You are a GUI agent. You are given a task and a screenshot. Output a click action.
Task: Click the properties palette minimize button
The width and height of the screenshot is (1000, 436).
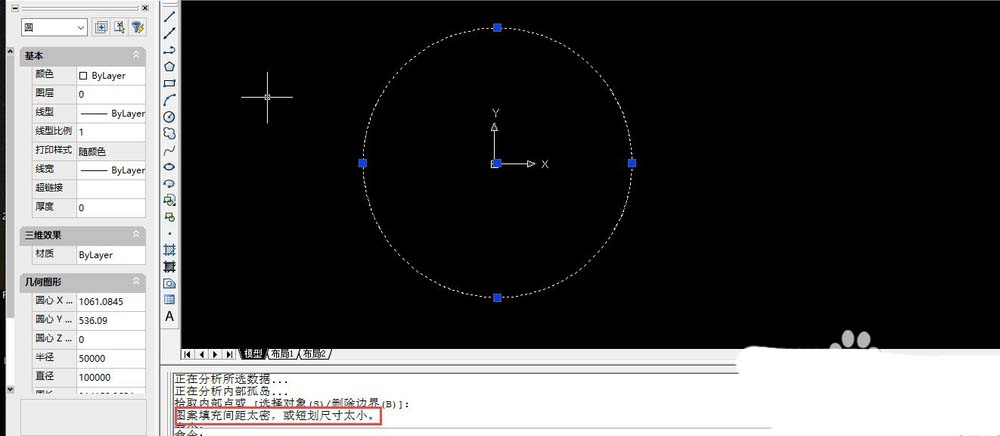point(16,8)
